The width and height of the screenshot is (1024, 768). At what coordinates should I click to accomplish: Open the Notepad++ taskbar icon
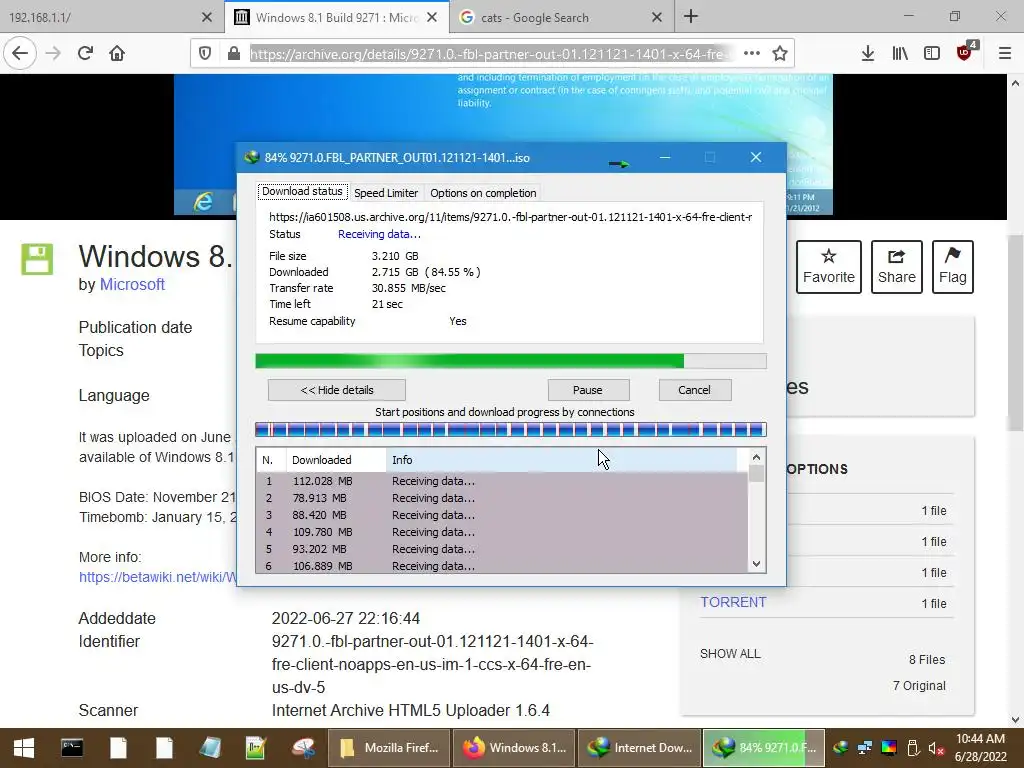(255, 748)
